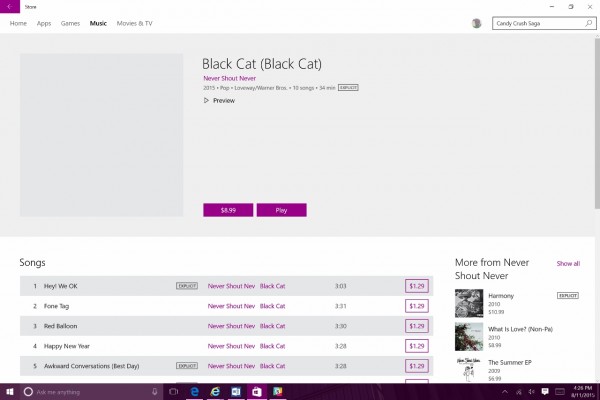The width and height of the screenshot is (600, 400).
Task: Open the last pinned taskbar app
Action: (x=277, y=392)
